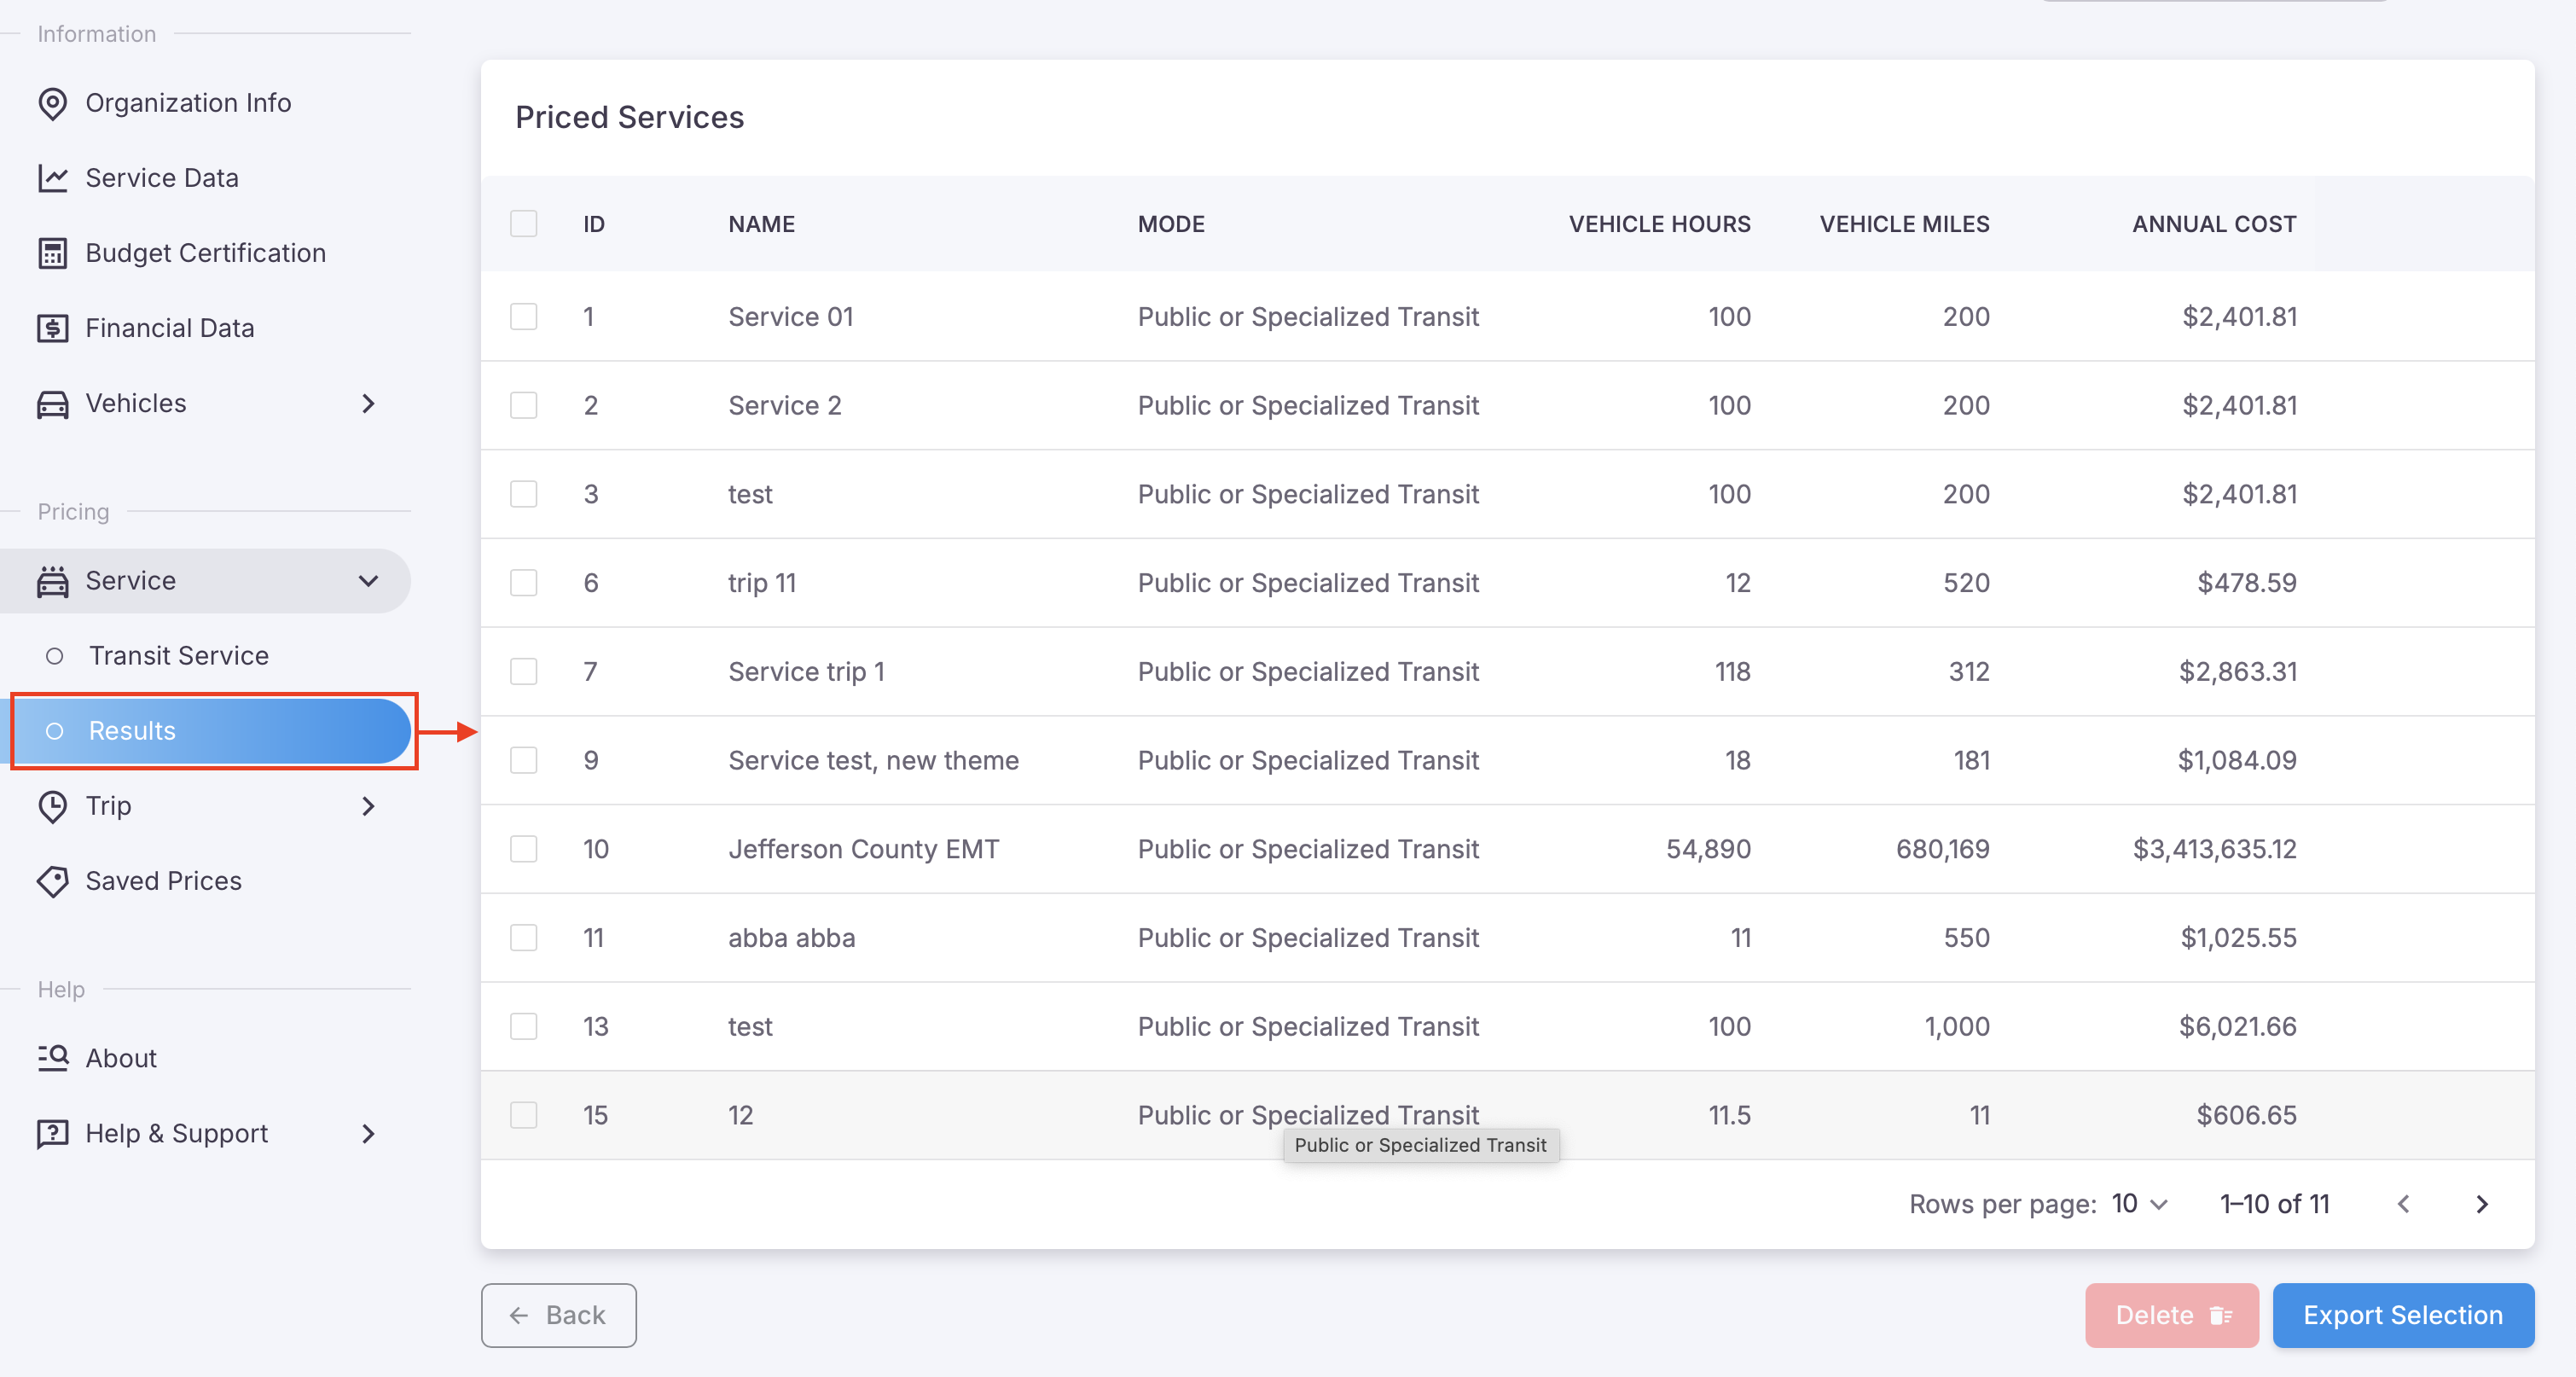Click the Trip clock icon

52,806
